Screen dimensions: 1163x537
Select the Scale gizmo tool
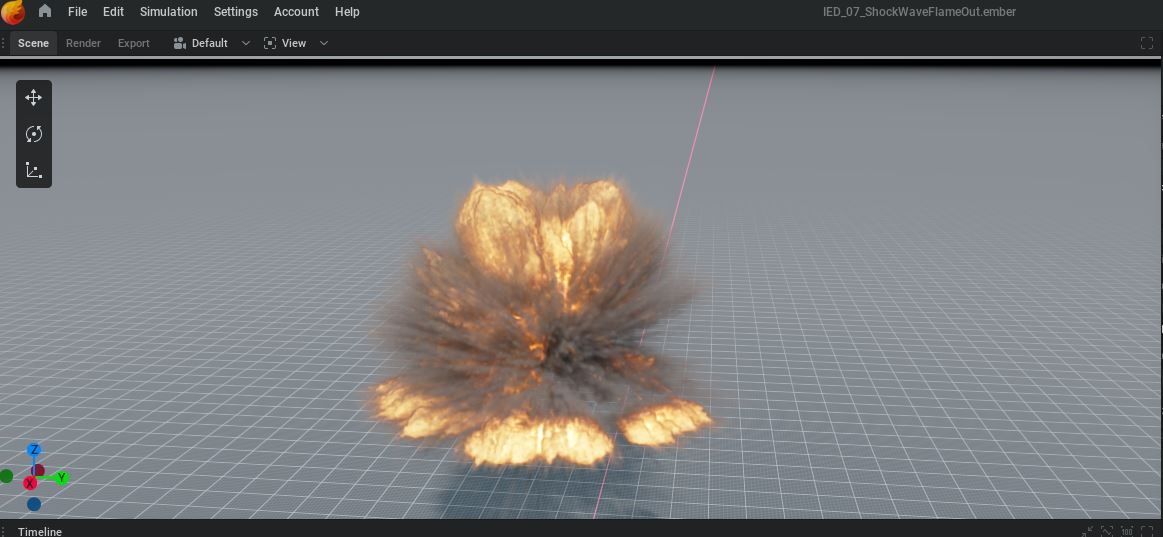pyautogui.click(x=34, y=170)
